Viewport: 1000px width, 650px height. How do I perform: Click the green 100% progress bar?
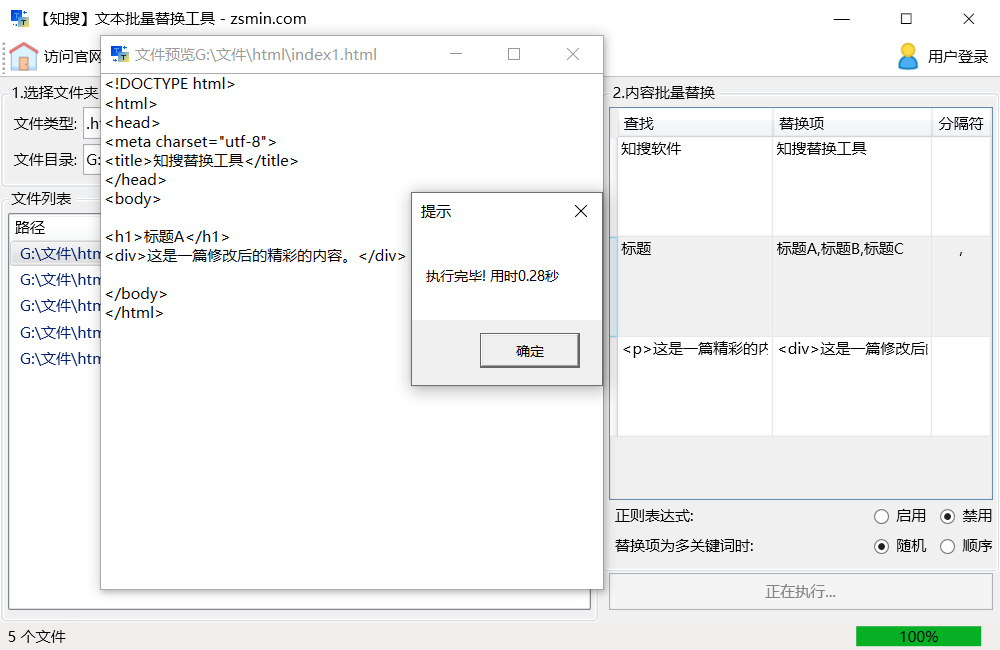pos(918,636)
